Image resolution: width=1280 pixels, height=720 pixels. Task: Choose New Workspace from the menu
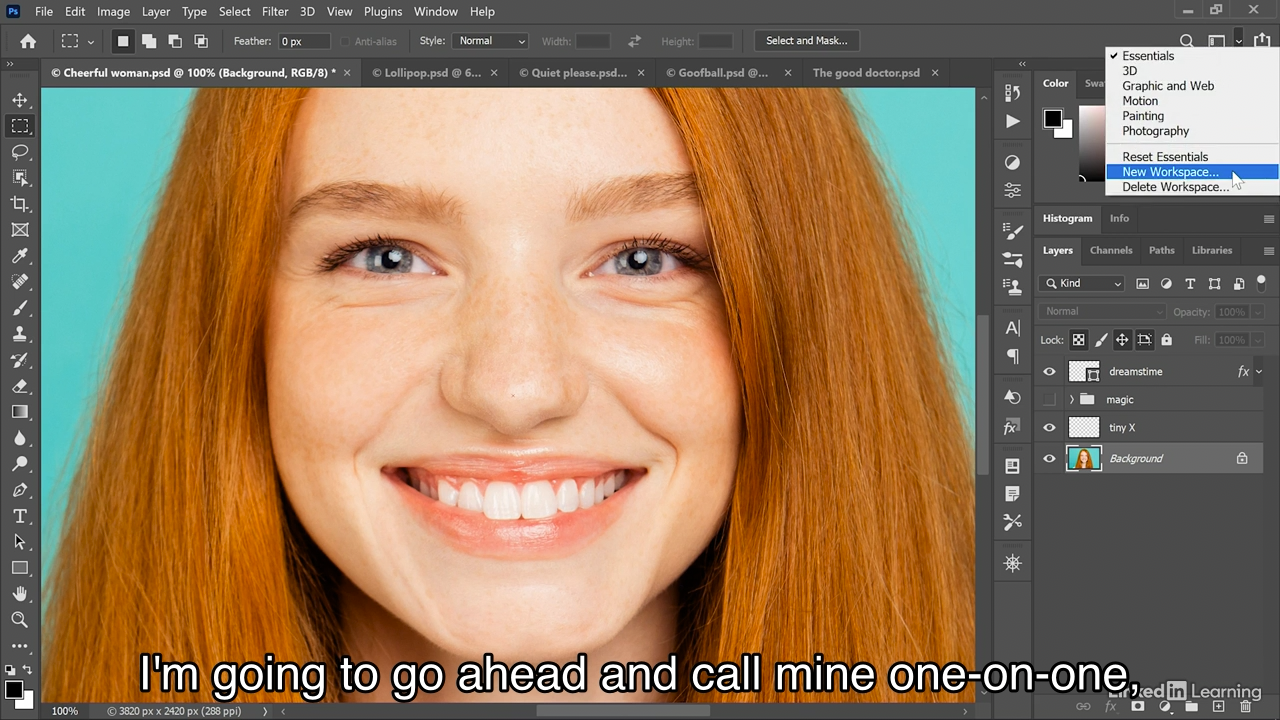[x=1170, y=172]
